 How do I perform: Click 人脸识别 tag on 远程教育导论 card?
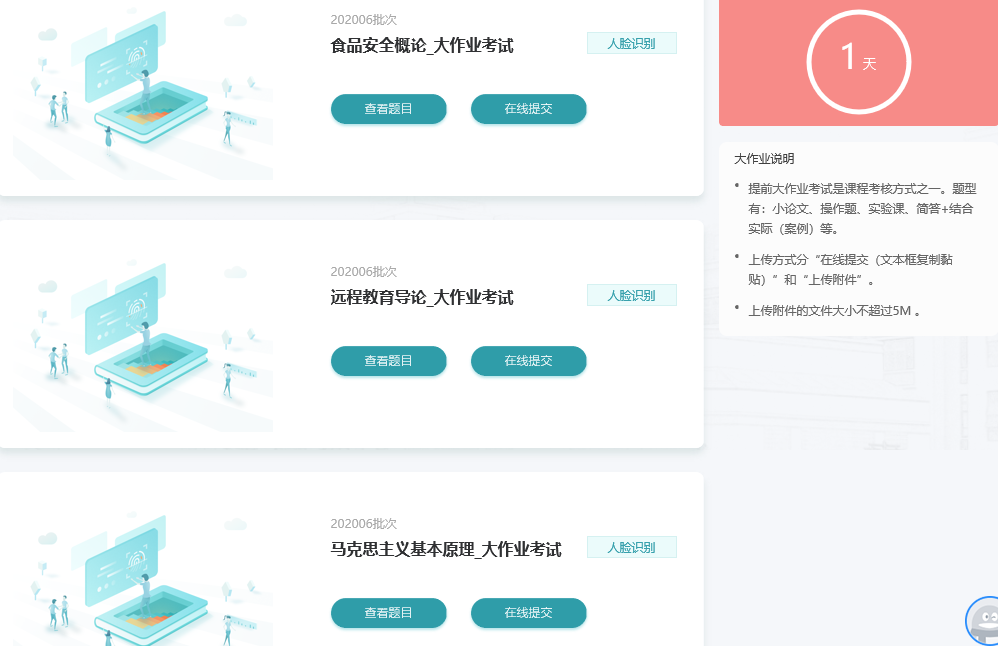631,295
